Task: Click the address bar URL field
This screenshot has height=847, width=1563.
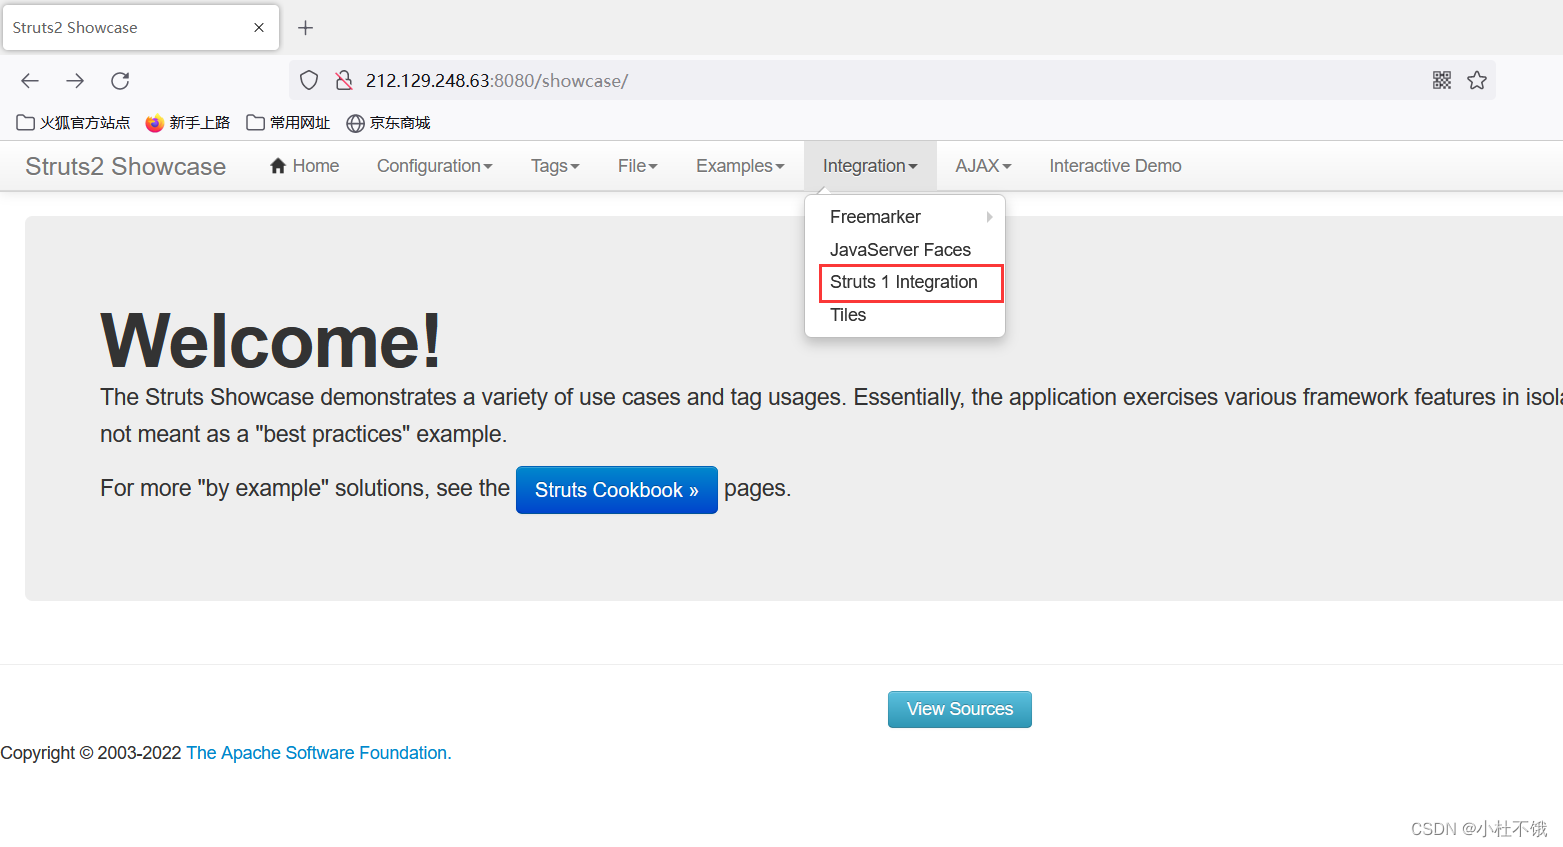Action: tap(890, 81)
